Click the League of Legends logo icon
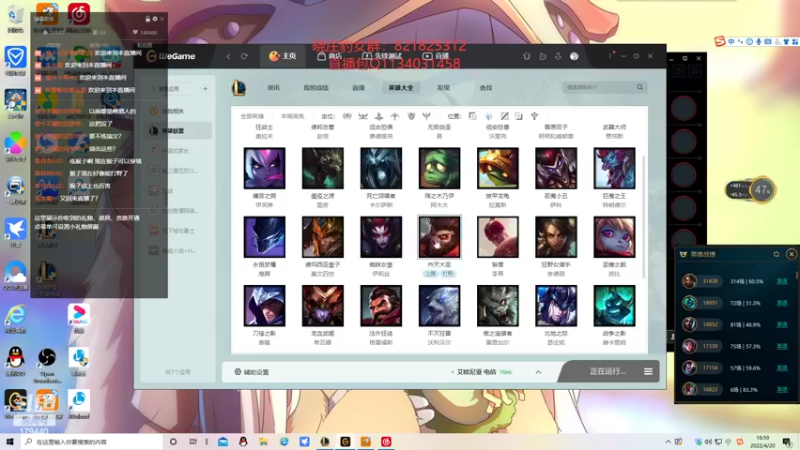 [x=239, y=88]
